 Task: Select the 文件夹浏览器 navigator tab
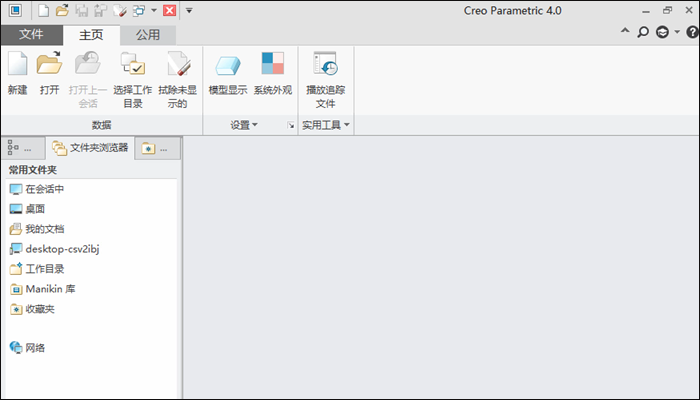pyautogui.click(x=90, y=148)
